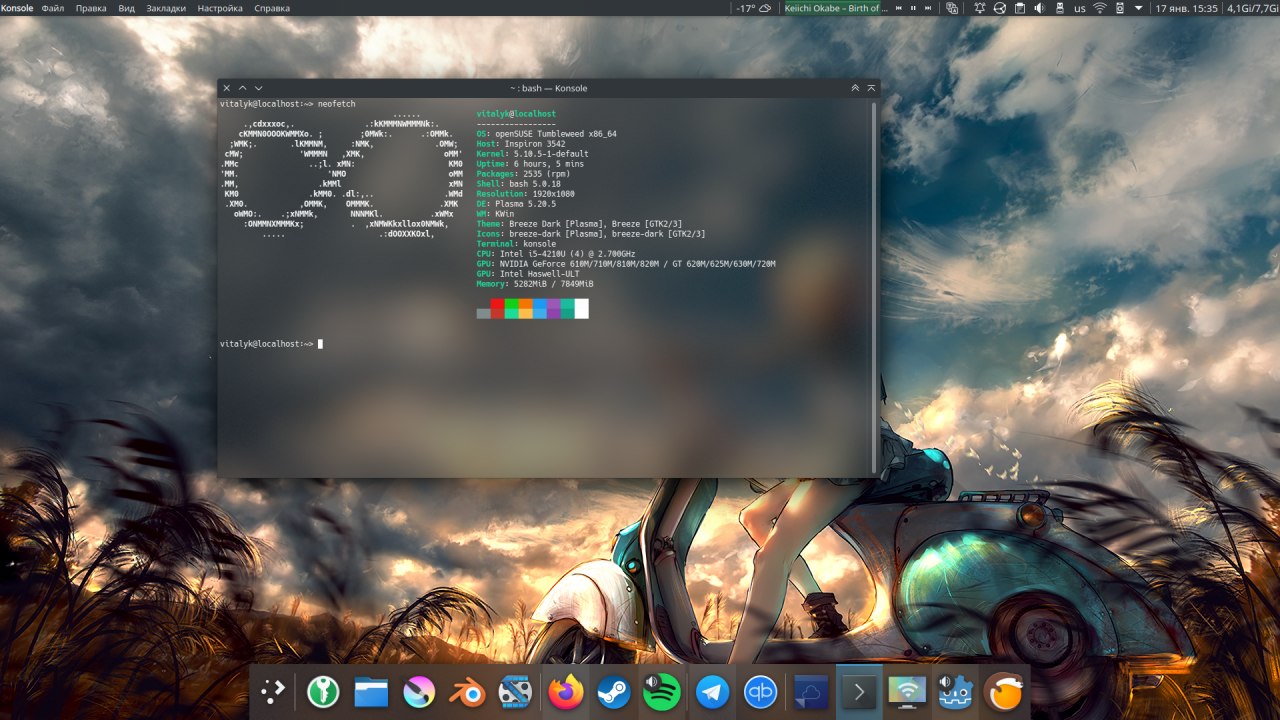Screen dimensions: 1280x720
Task: Click 'OS: openSUSE Tumbleweed x86_64' line
Action: 546,134
